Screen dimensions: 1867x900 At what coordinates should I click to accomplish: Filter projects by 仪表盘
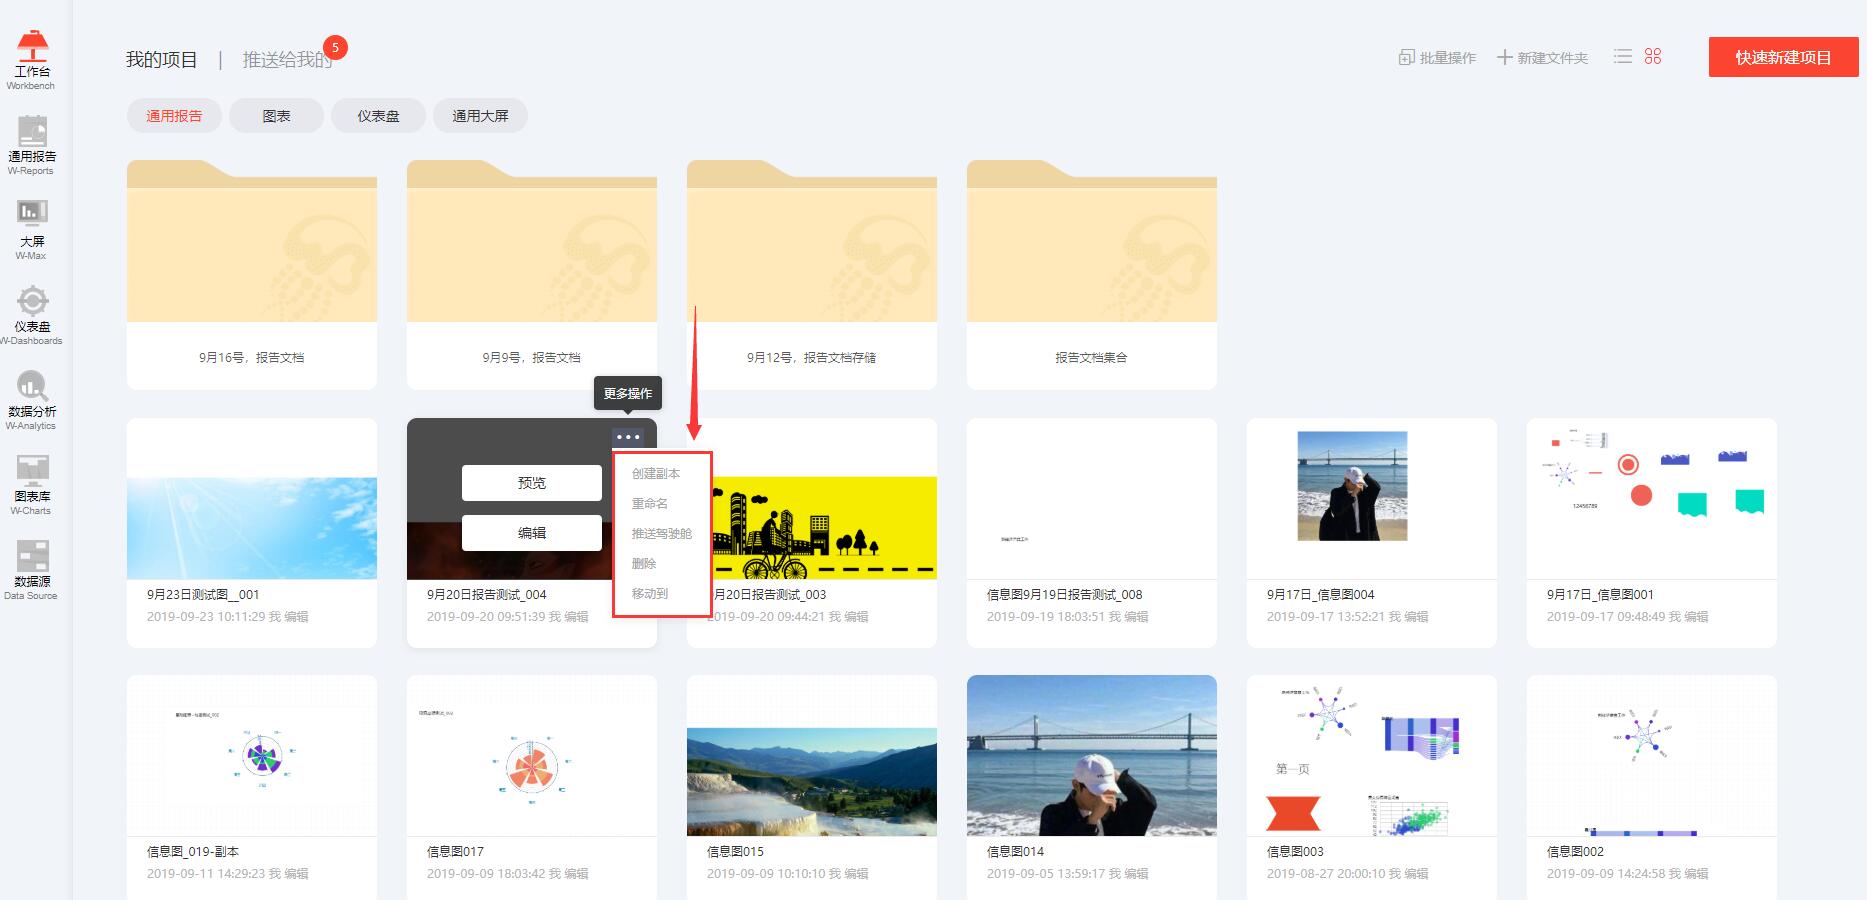pos(378,116)
